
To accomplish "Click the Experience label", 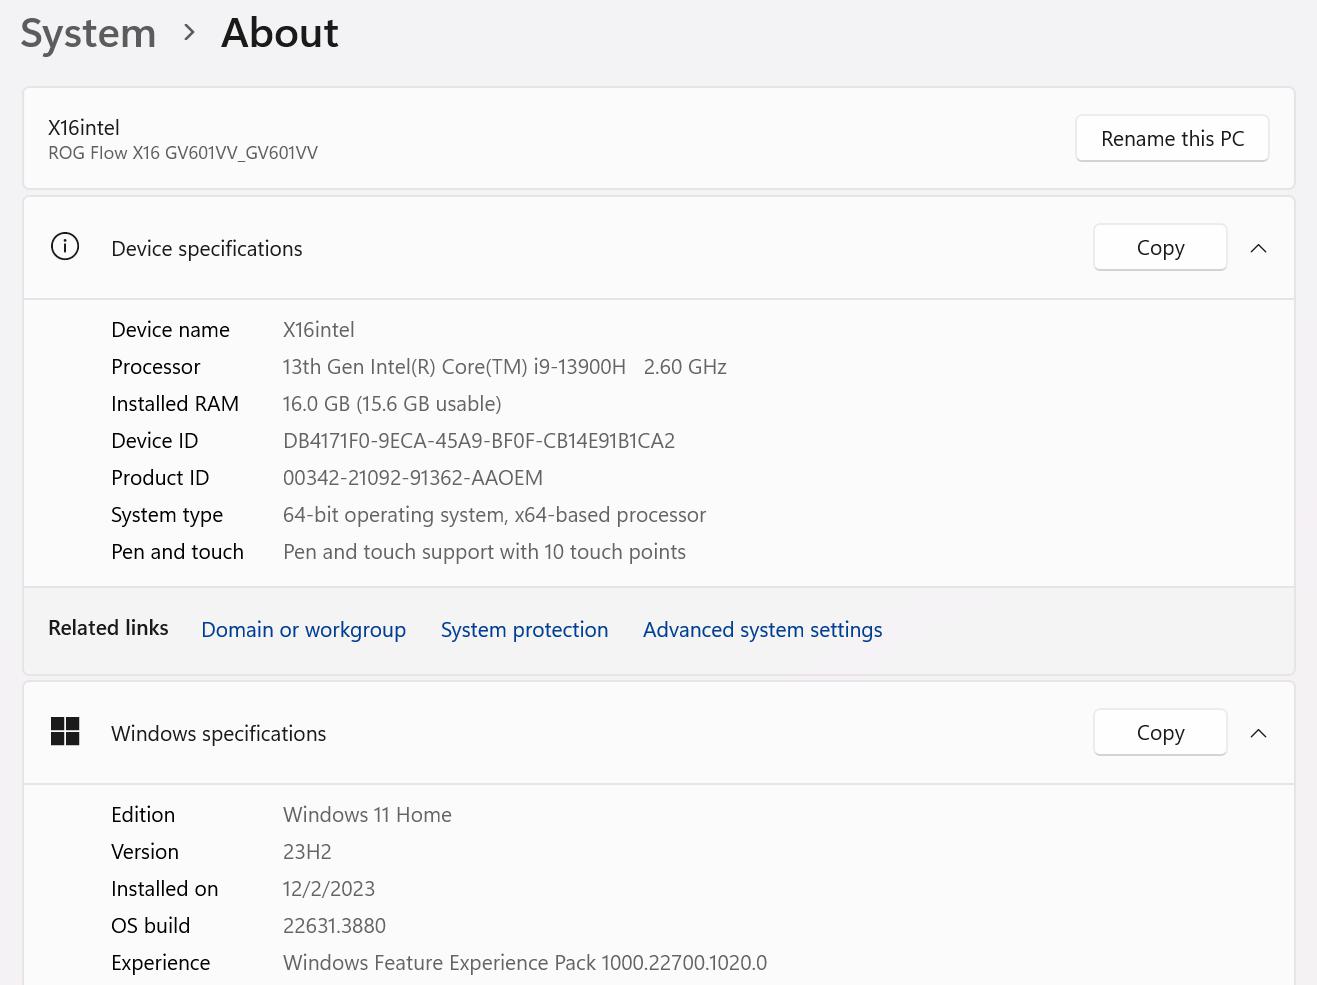I will [161, 962].
